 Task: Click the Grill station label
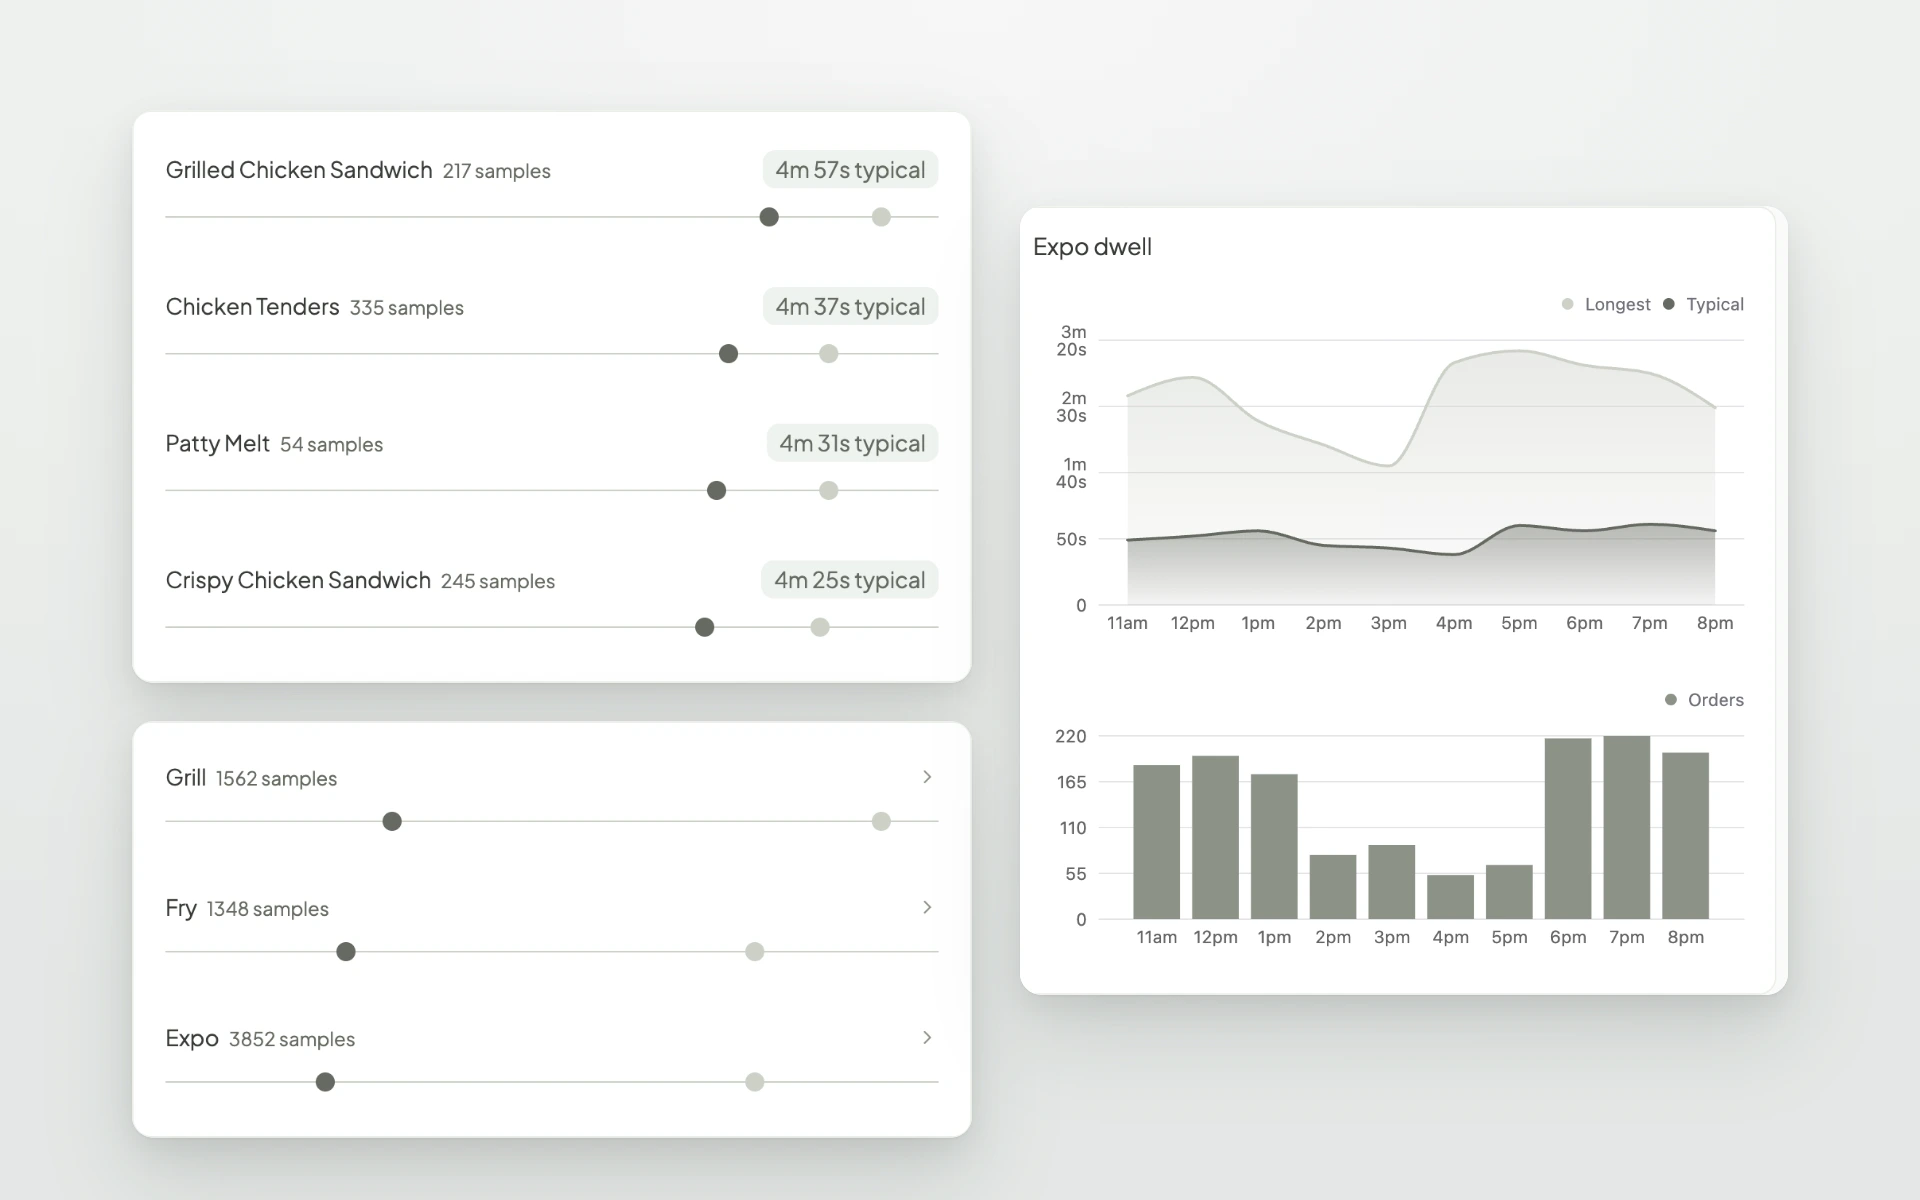186,778
